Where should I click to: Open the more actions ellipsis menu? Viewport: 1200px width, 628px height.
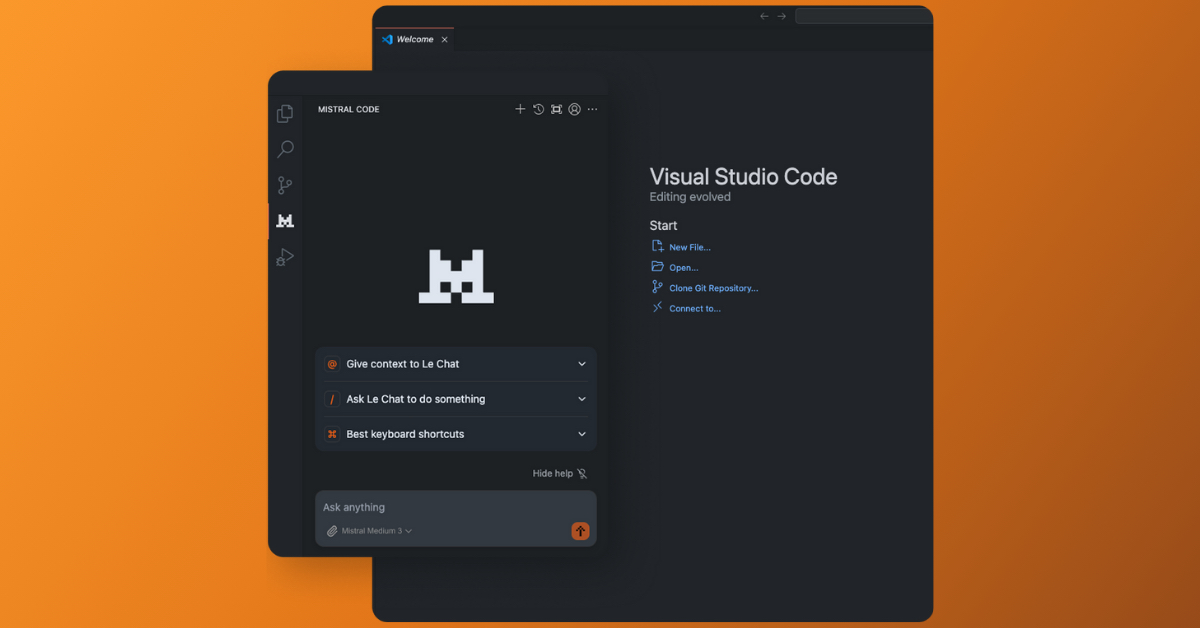click(592, 109)
